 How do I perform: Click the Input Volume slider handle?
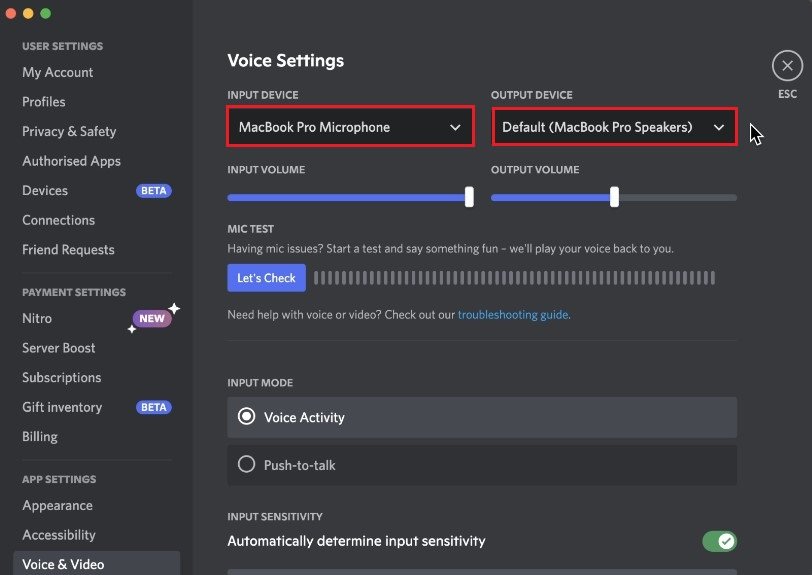[469, 197]
